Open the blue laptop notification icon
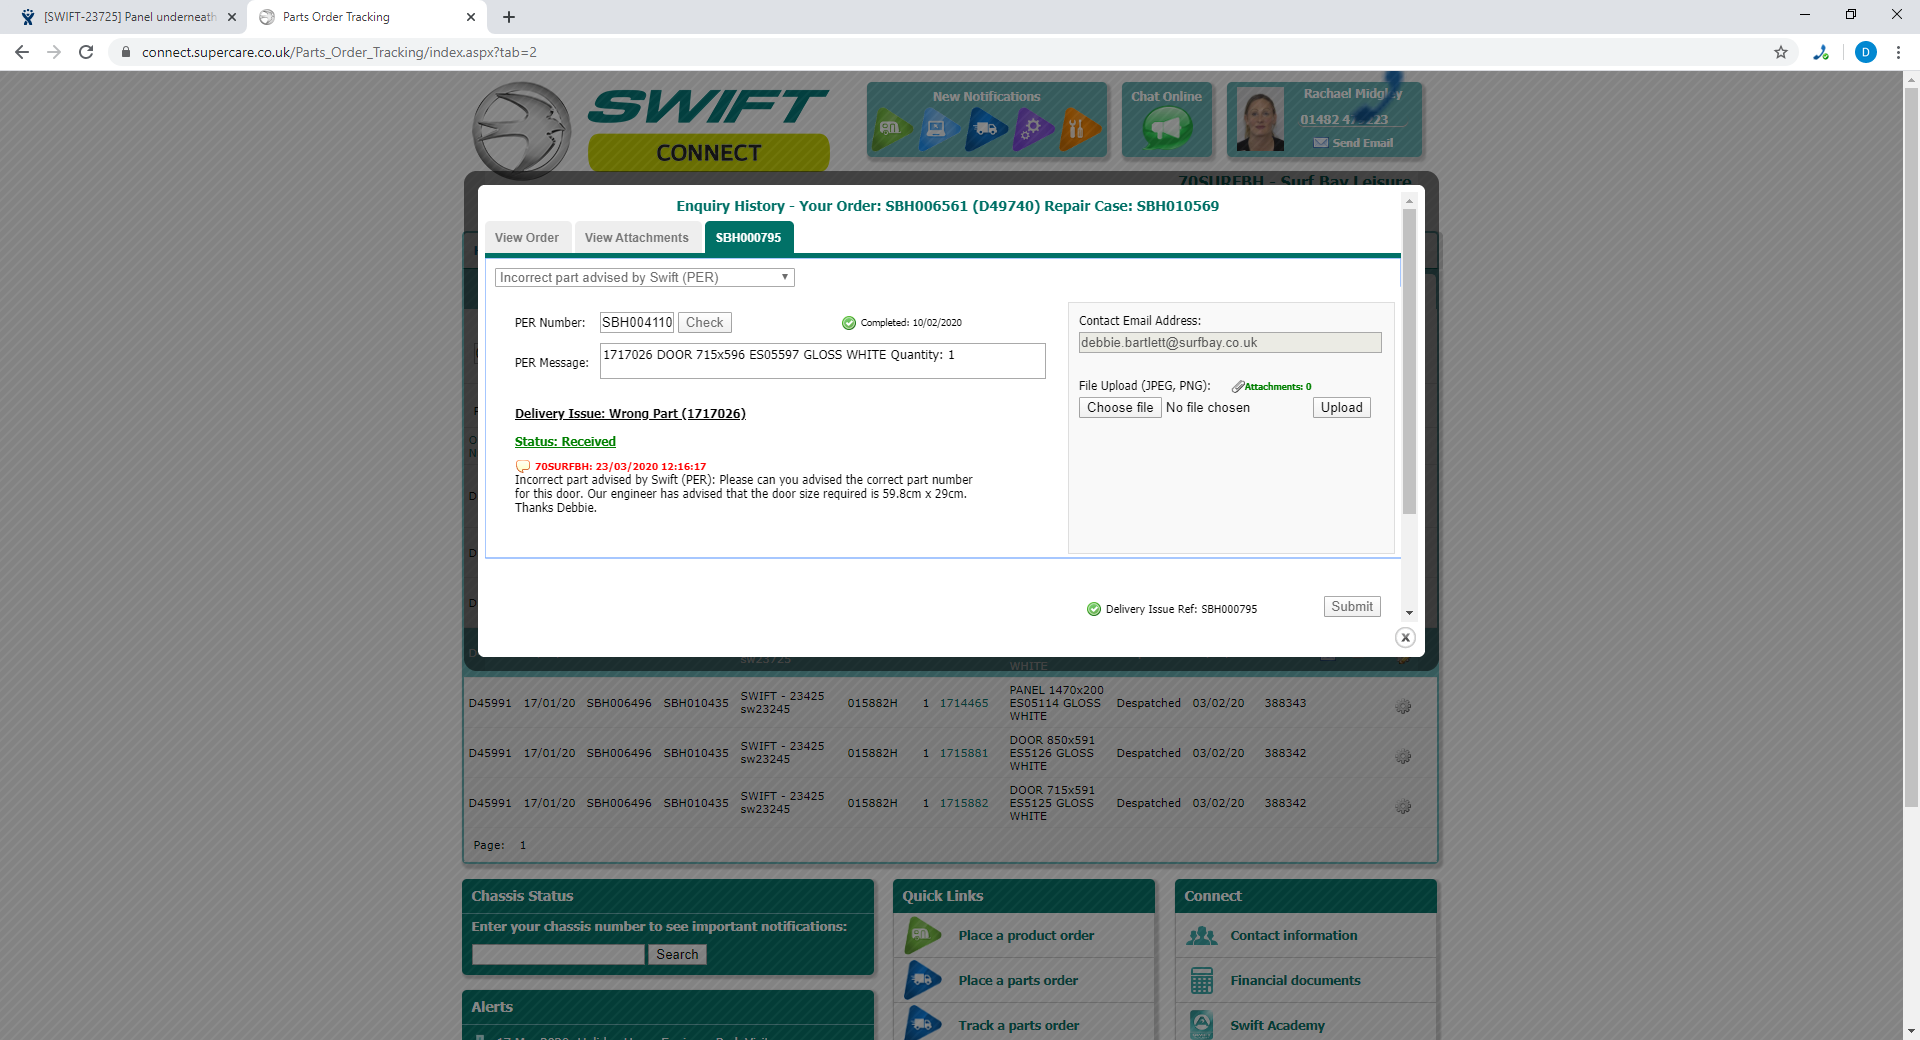Screen dimensions: 1920x1040 click(x=938, y=129)
